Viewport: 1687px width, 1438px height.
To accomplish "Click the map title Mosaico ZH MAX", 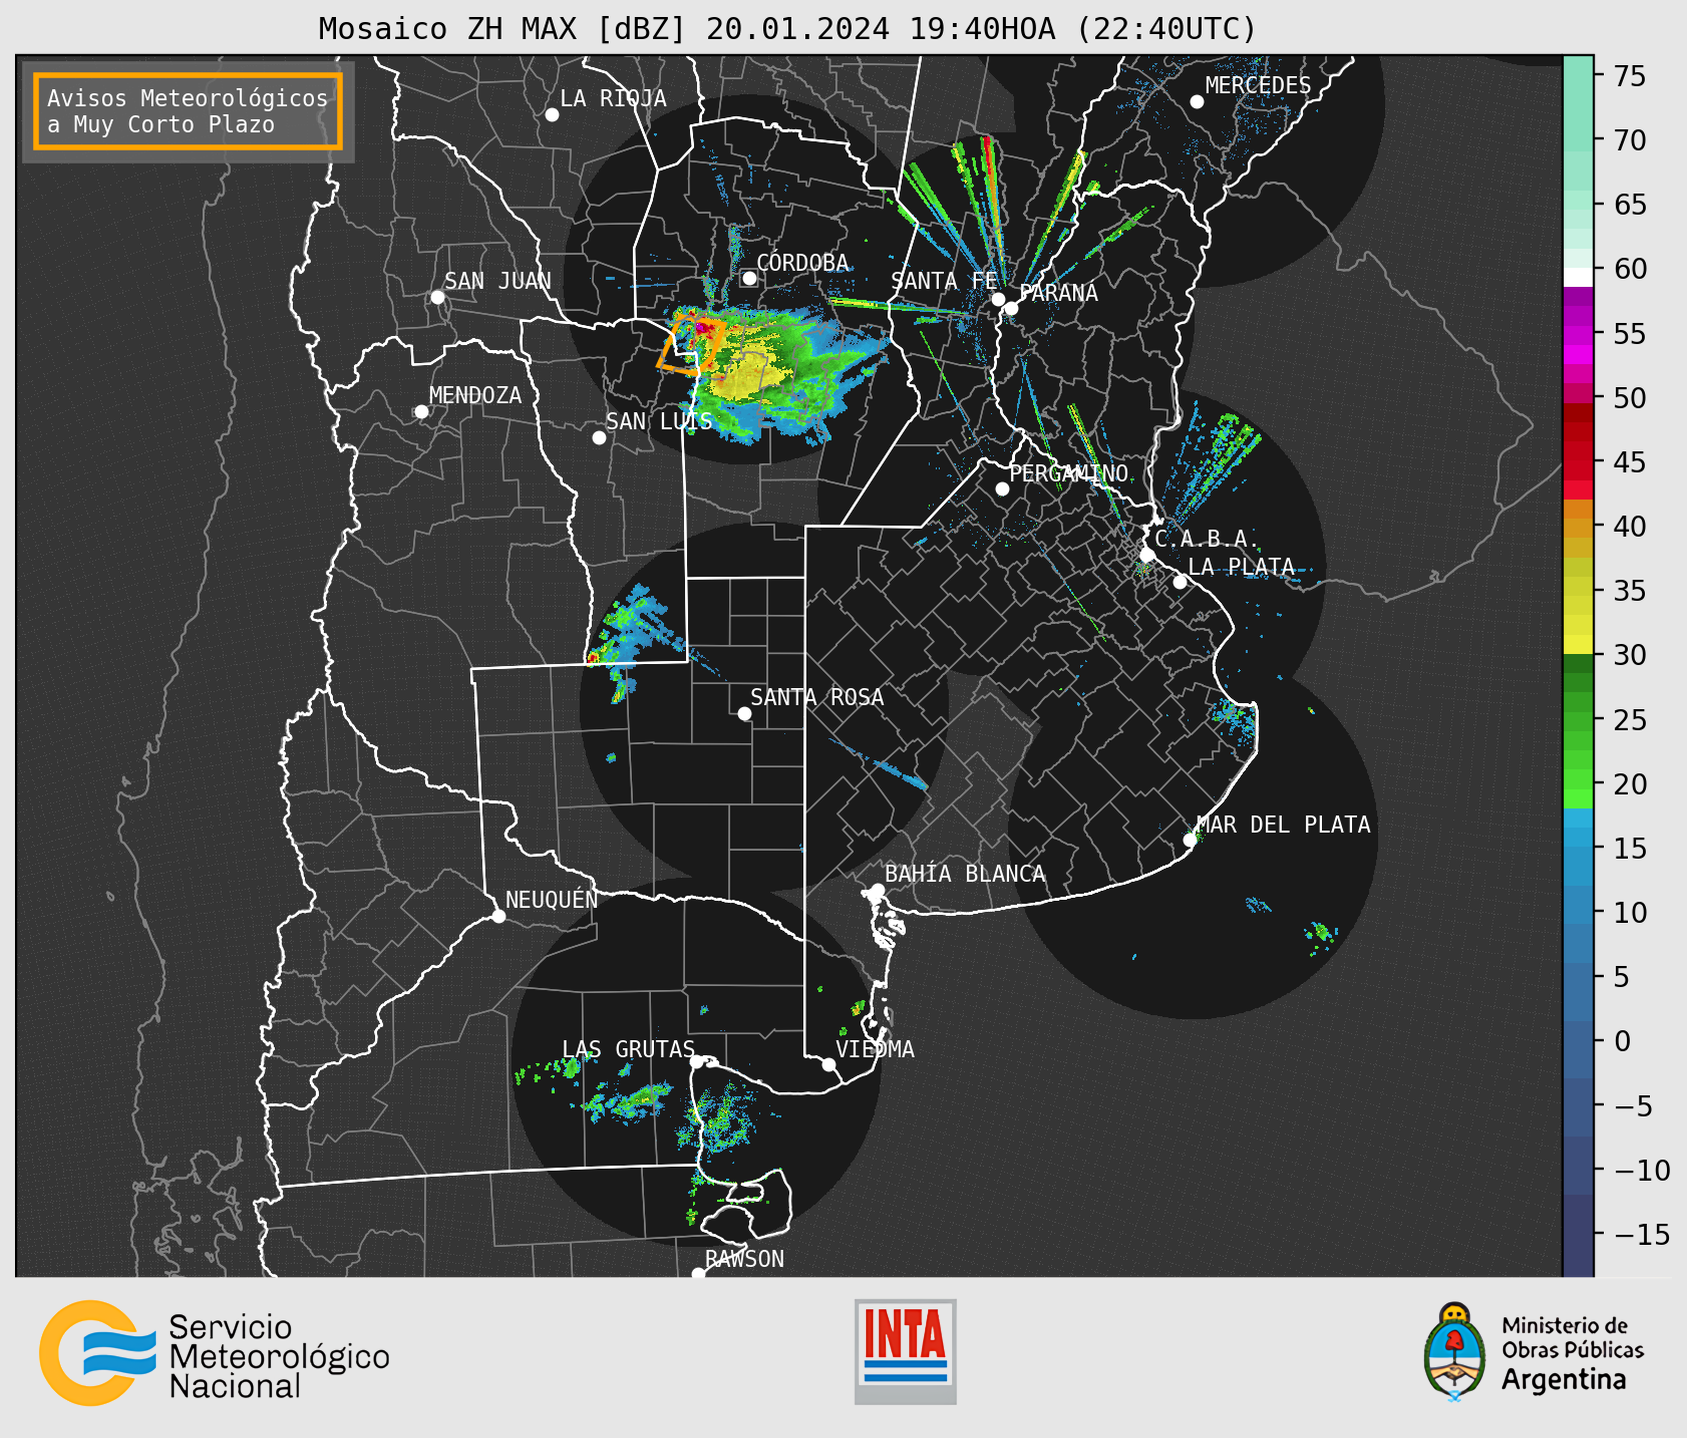I will tap(786, 28).
